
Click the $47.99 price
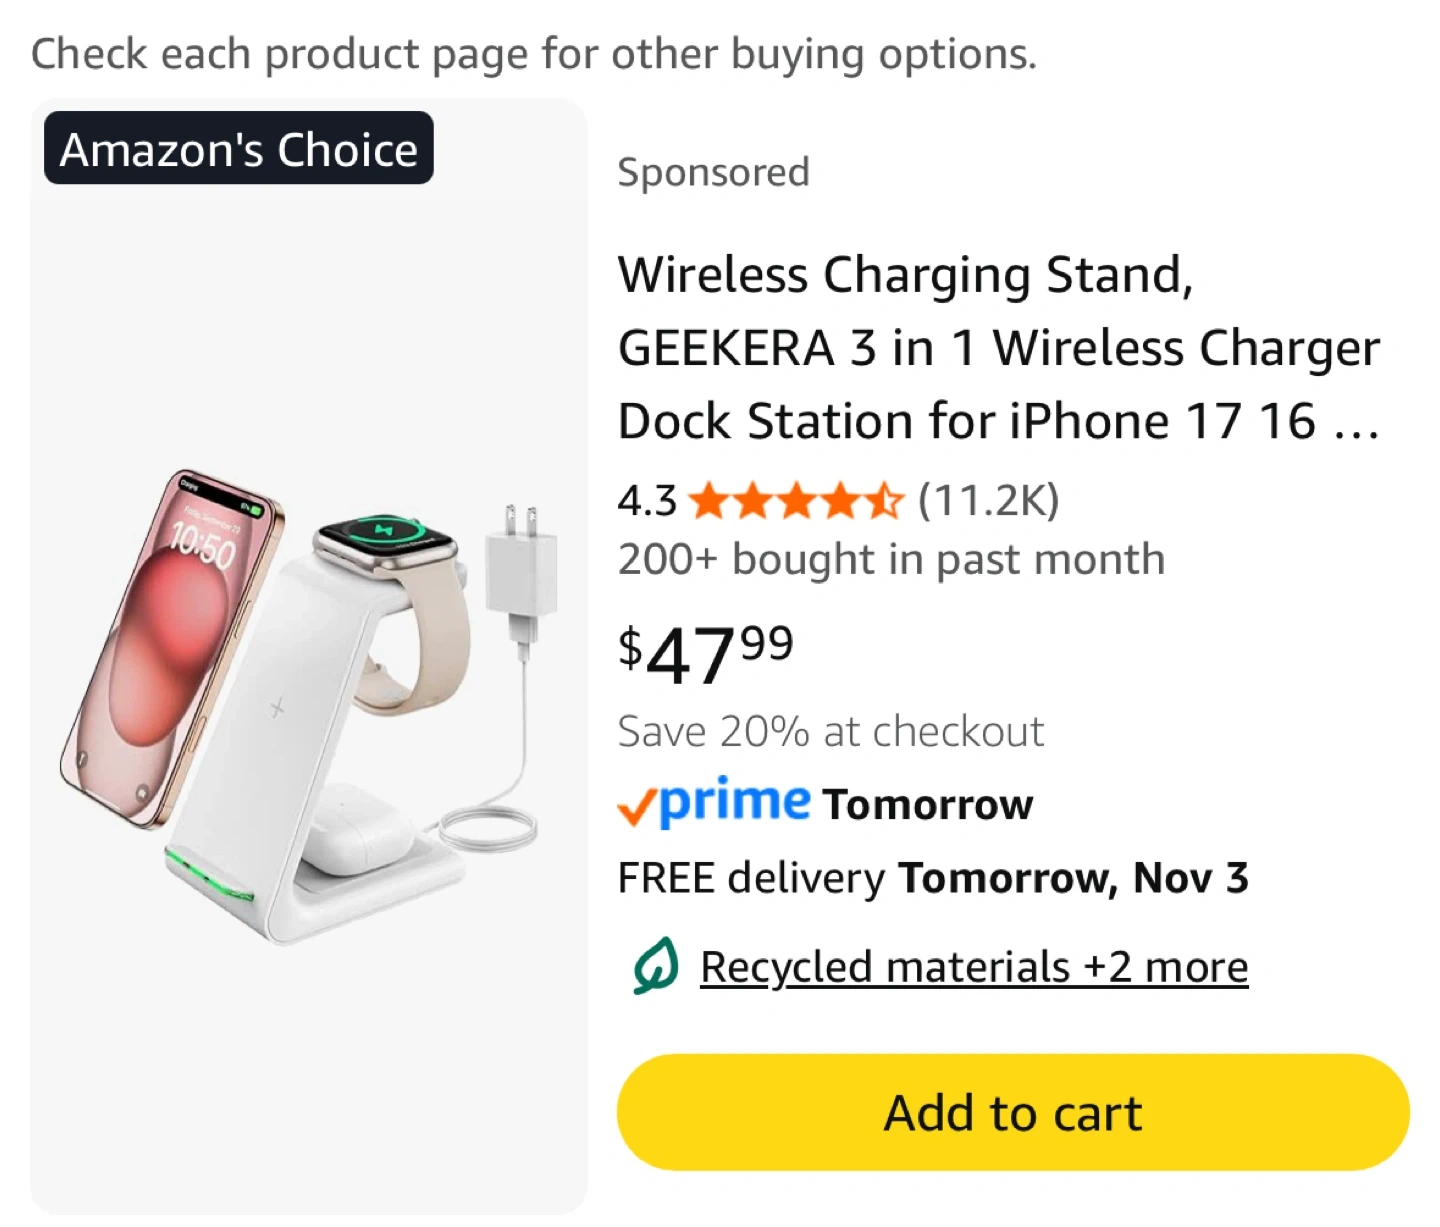point(706,652)
